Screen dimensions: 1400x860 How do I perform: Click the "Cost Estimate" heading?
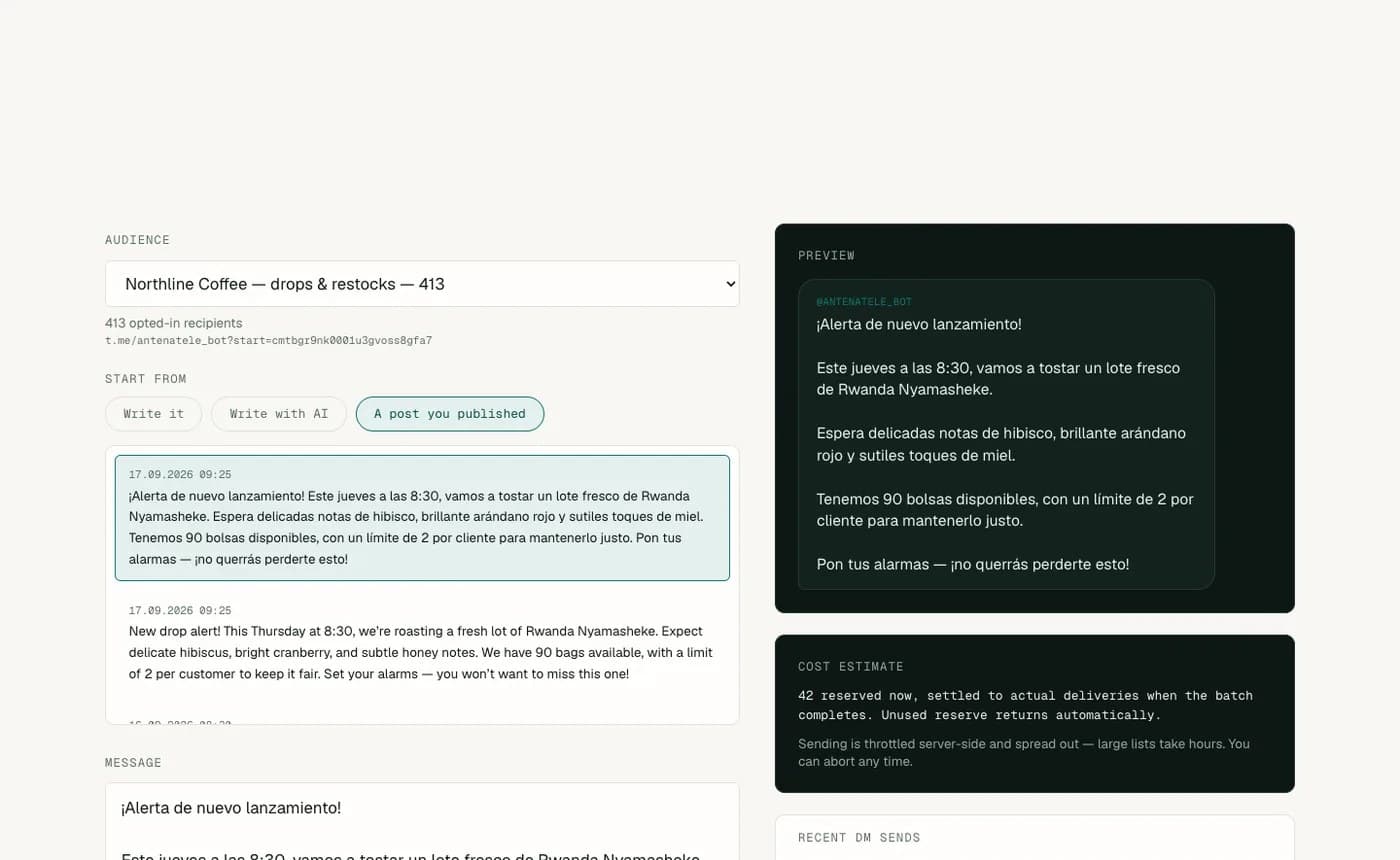[850, 667]
